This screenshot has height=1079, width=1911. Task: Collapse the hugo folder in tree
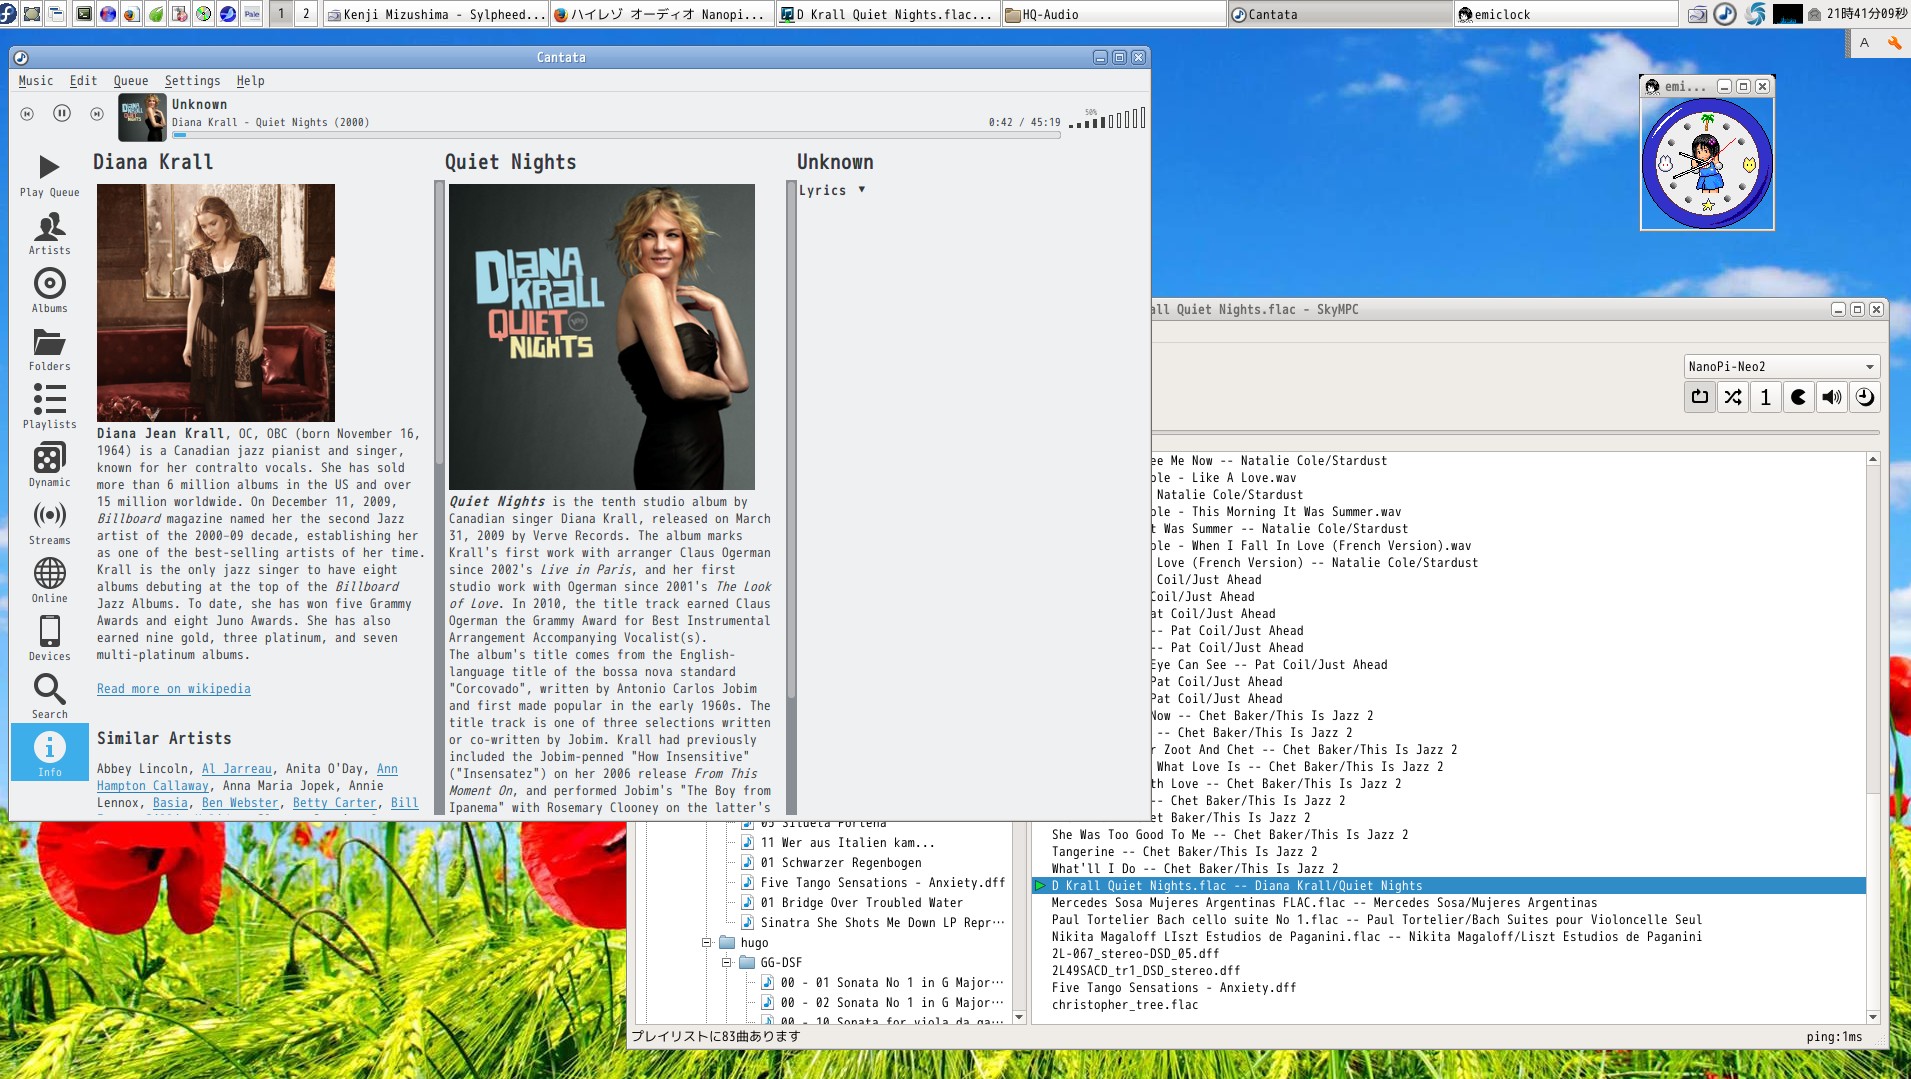707,943
